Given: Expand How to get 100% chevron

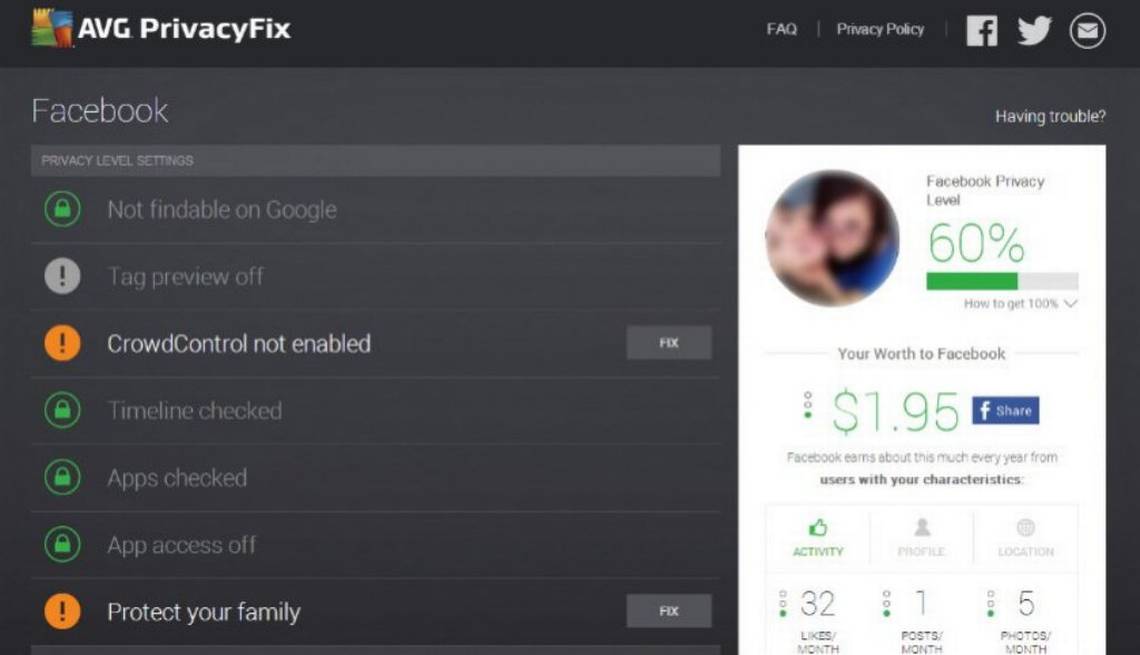Looking at the screenshot, I should (1070, 303).
